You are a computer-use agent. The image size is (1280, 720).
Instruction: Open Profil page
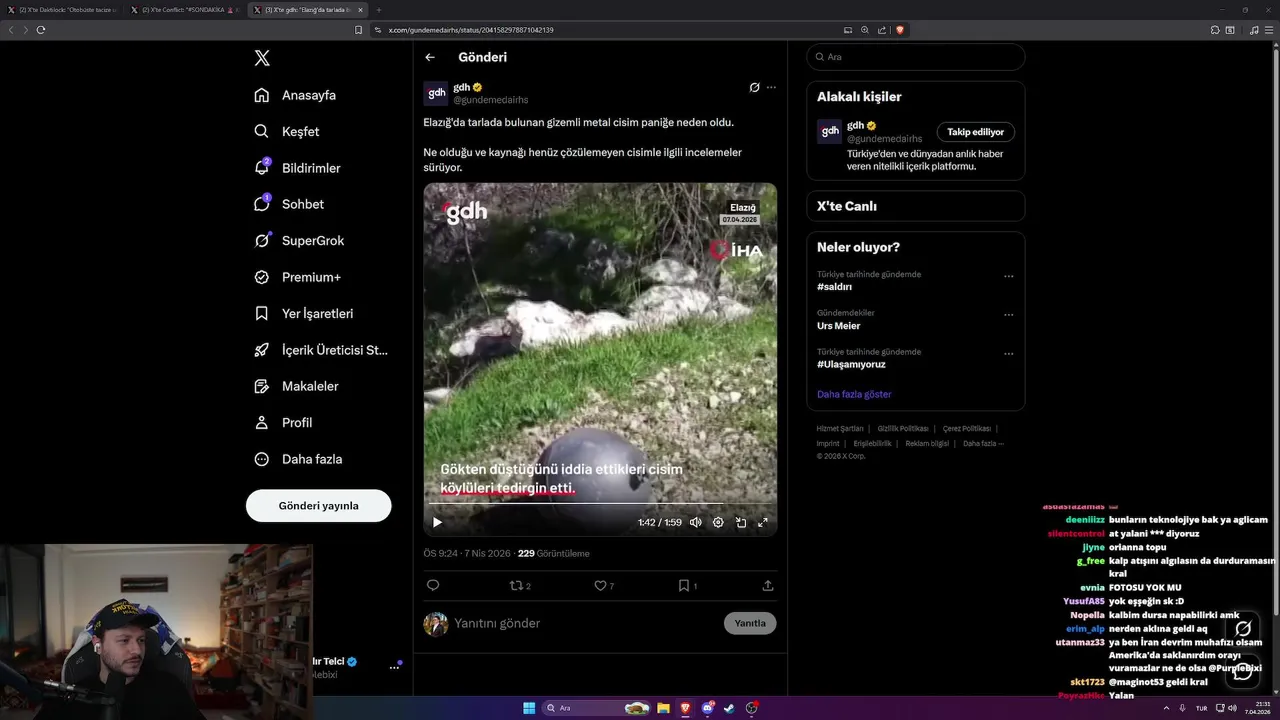click(284, 422)
